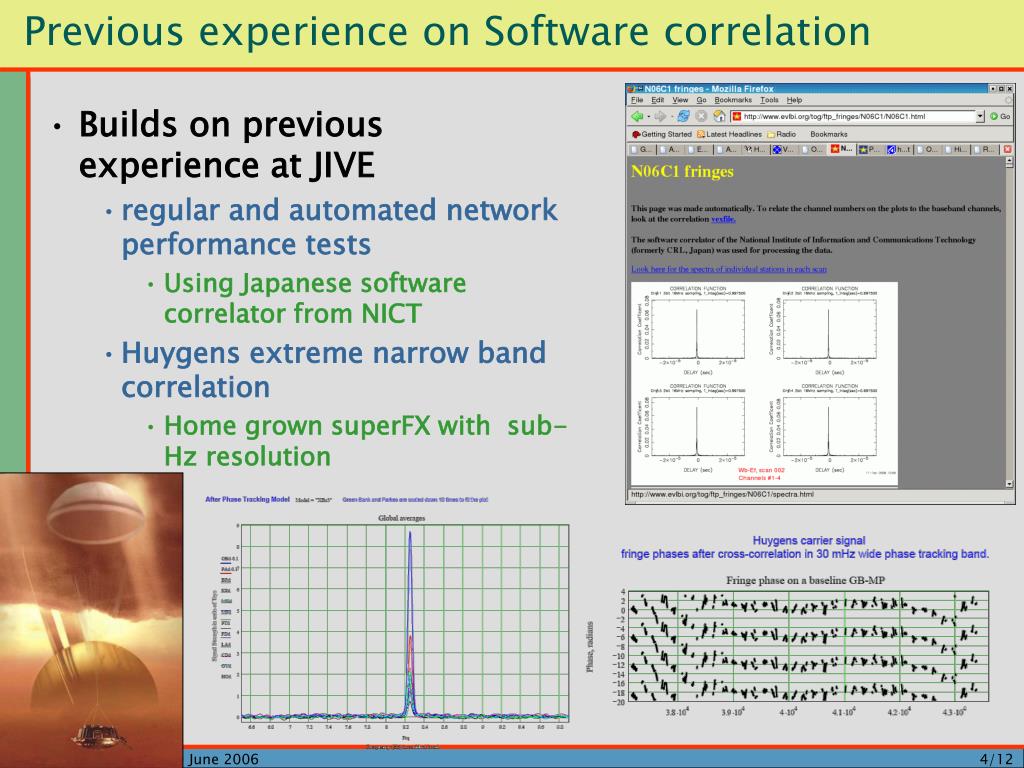Open the Radio bookmarks folder
The height and width of the screenshot is (768, 1024).
[782, 134]
